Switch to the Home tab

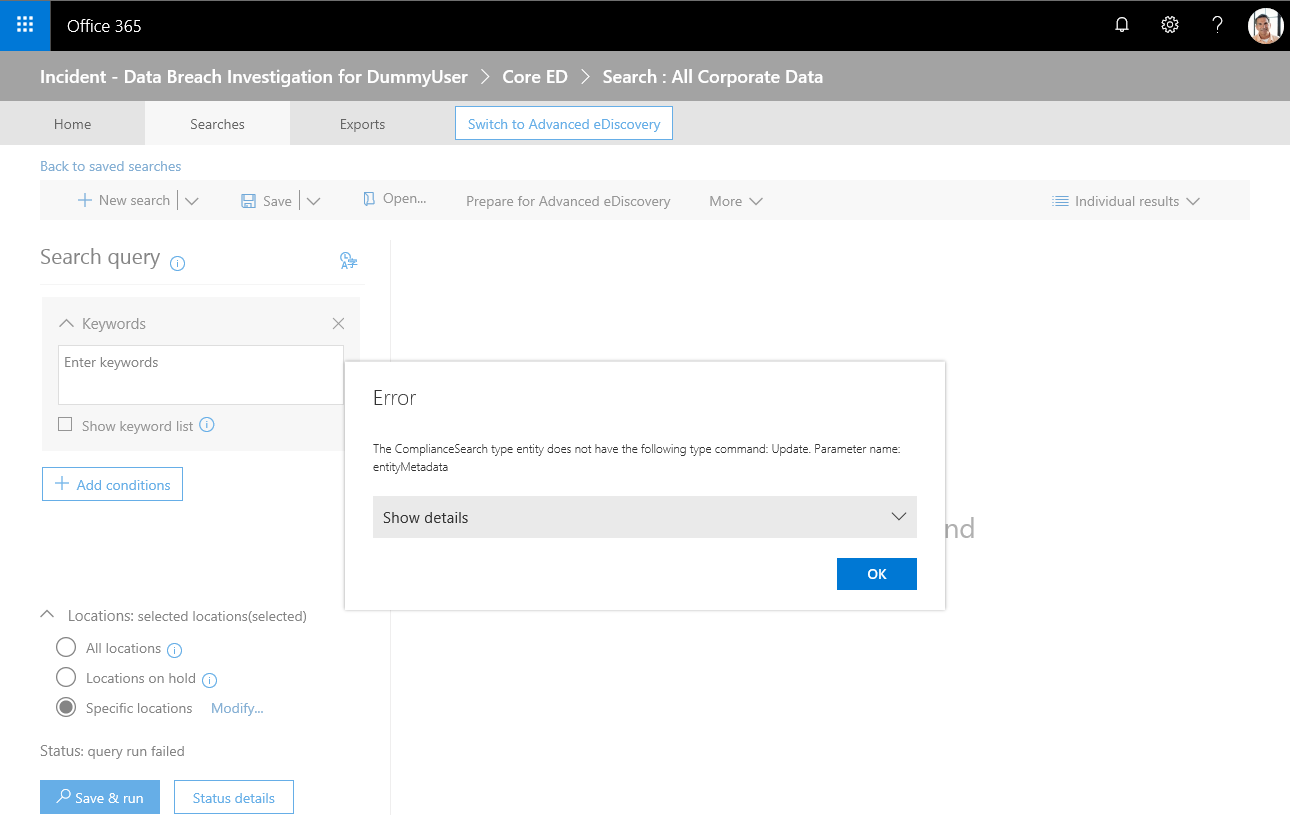72,124
